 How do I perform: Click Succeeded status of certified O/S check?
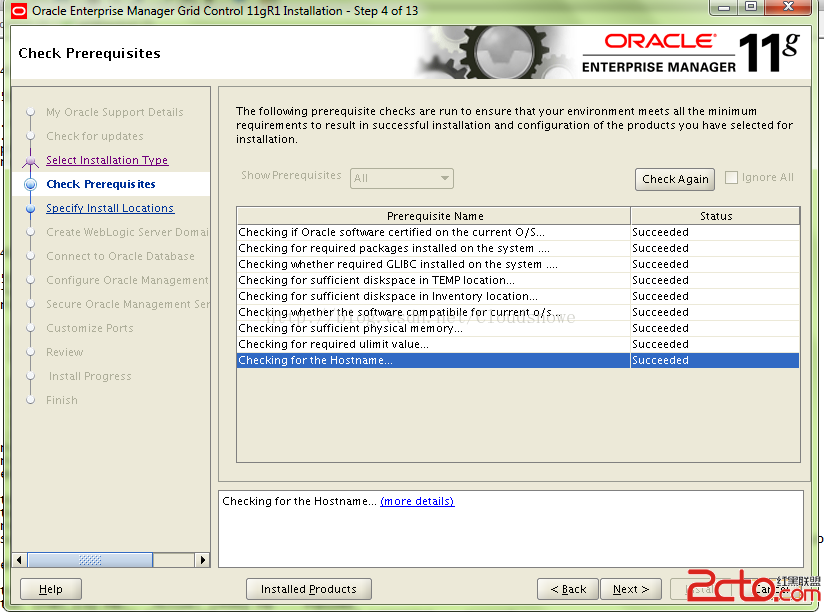(x=661, y=232)
